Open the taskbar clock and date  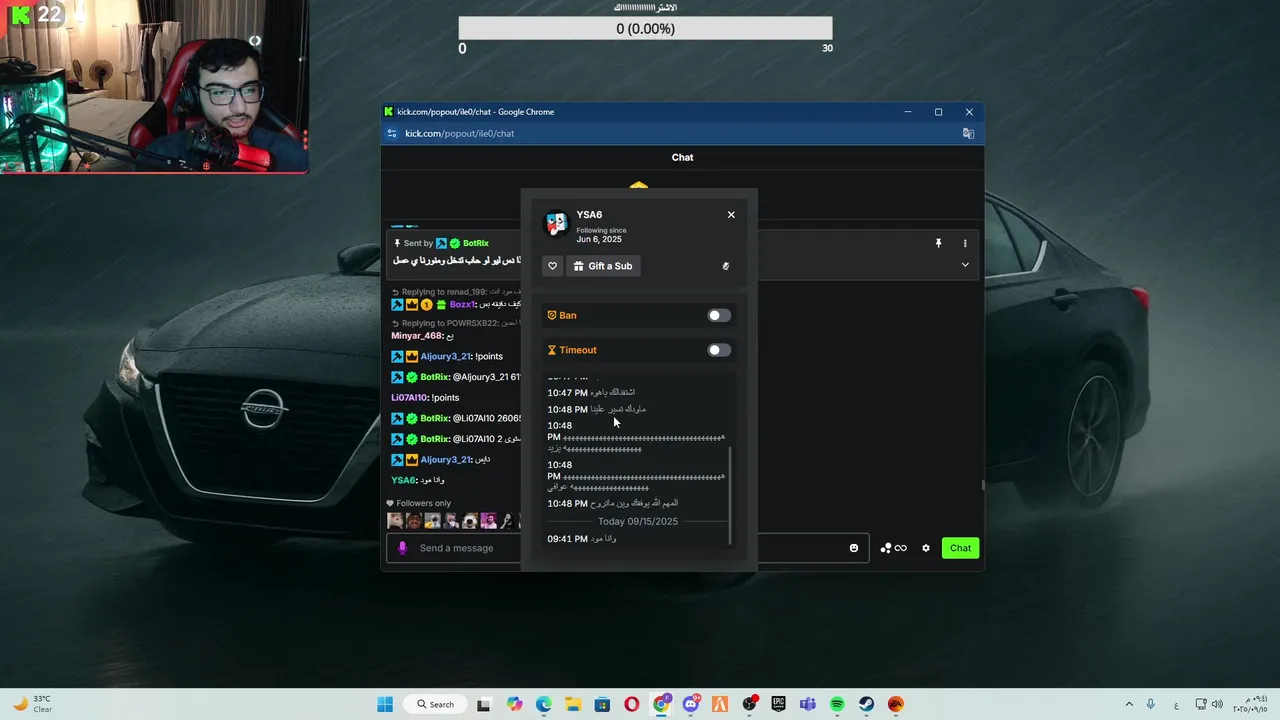(x=1252, y=704)
